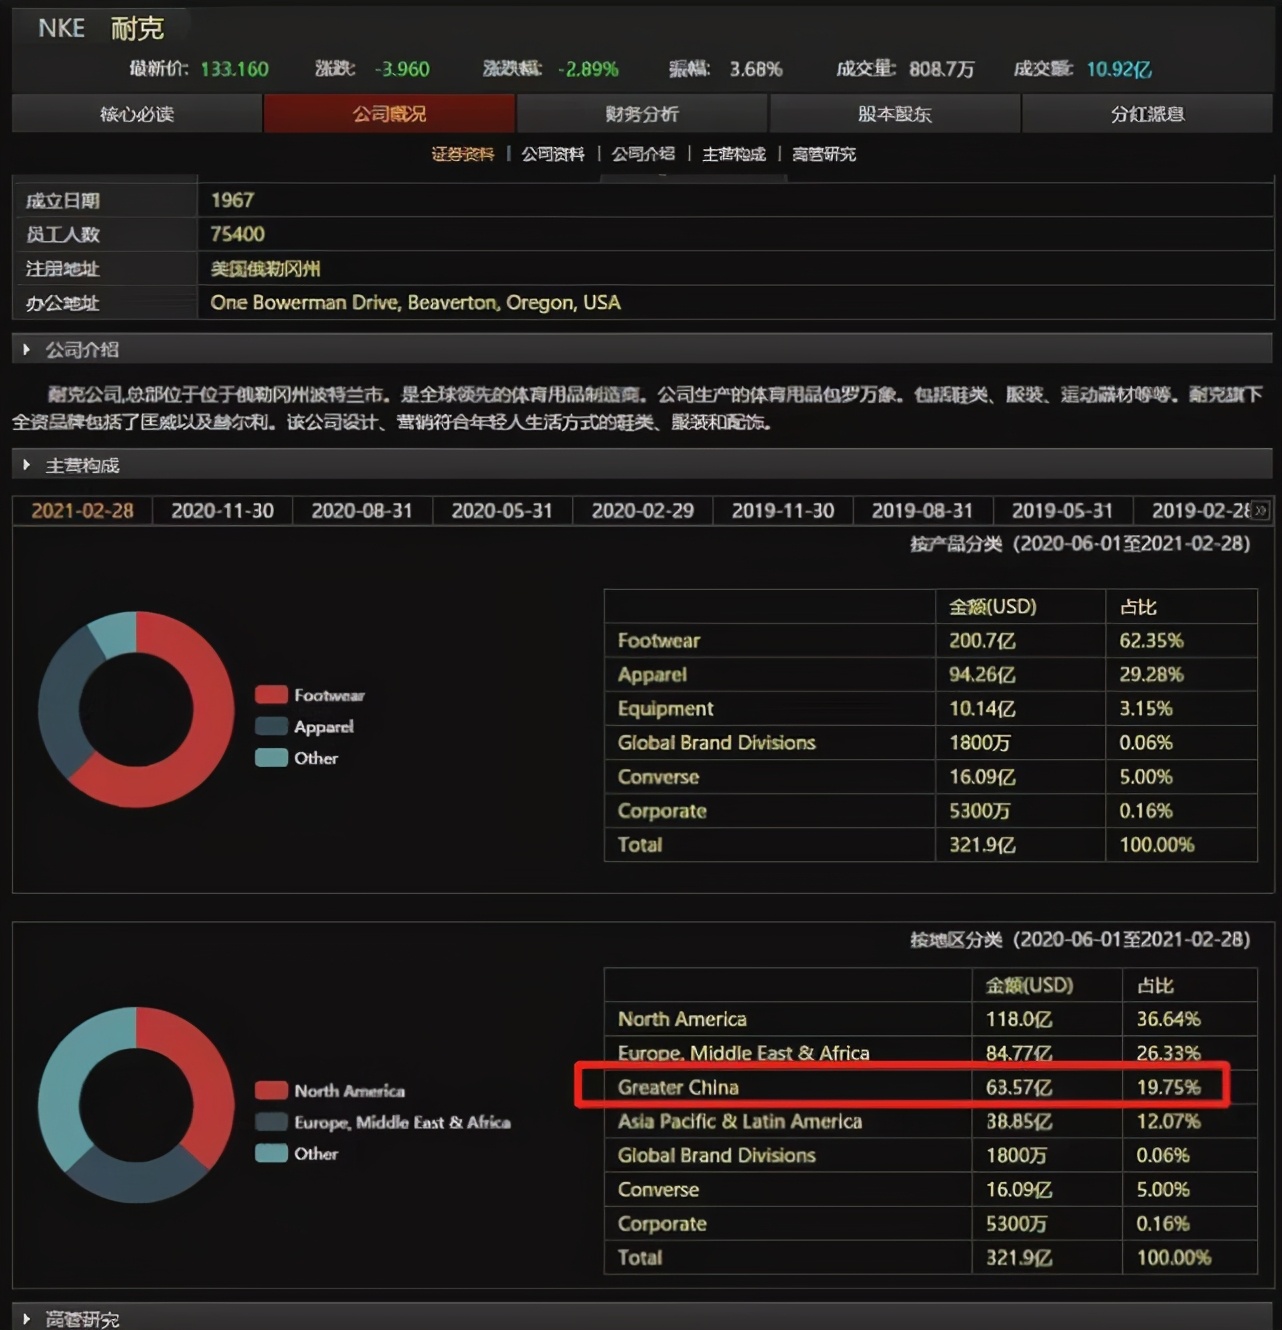Expand the 高管研究 section at the bottom
1282x1330 pixels.
pyautogui.click(x=27, y=1319)
